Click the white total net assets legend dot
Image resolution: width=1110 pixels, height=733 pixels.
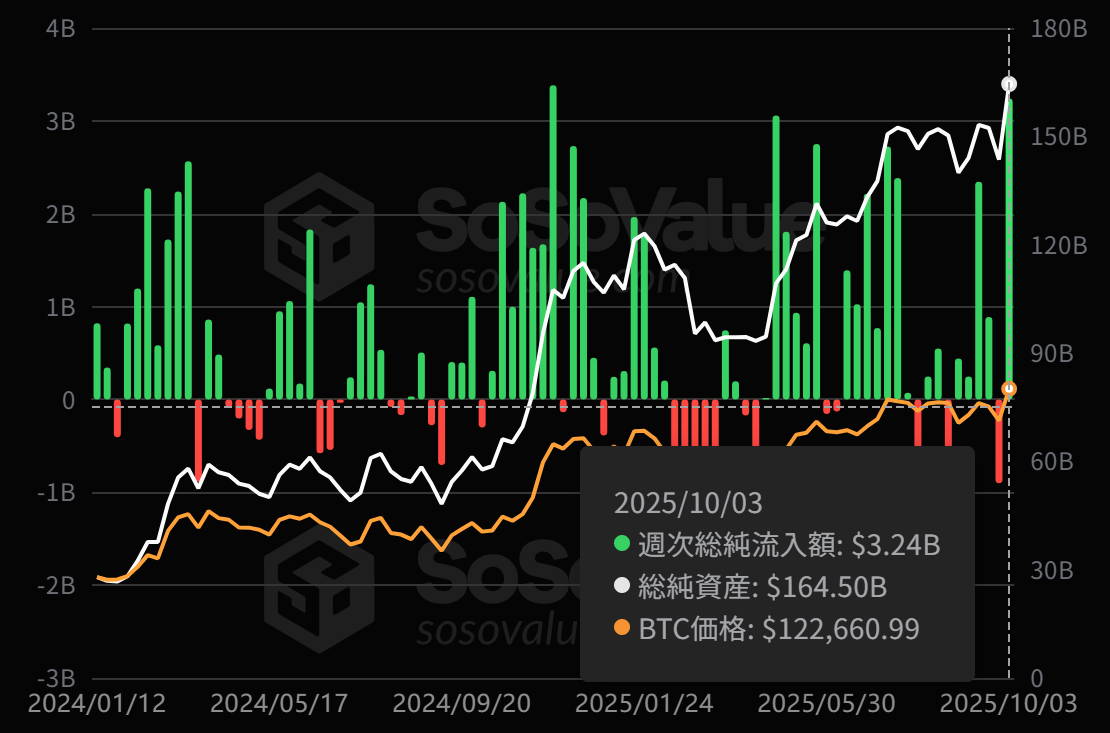click(x=622, y=587)
